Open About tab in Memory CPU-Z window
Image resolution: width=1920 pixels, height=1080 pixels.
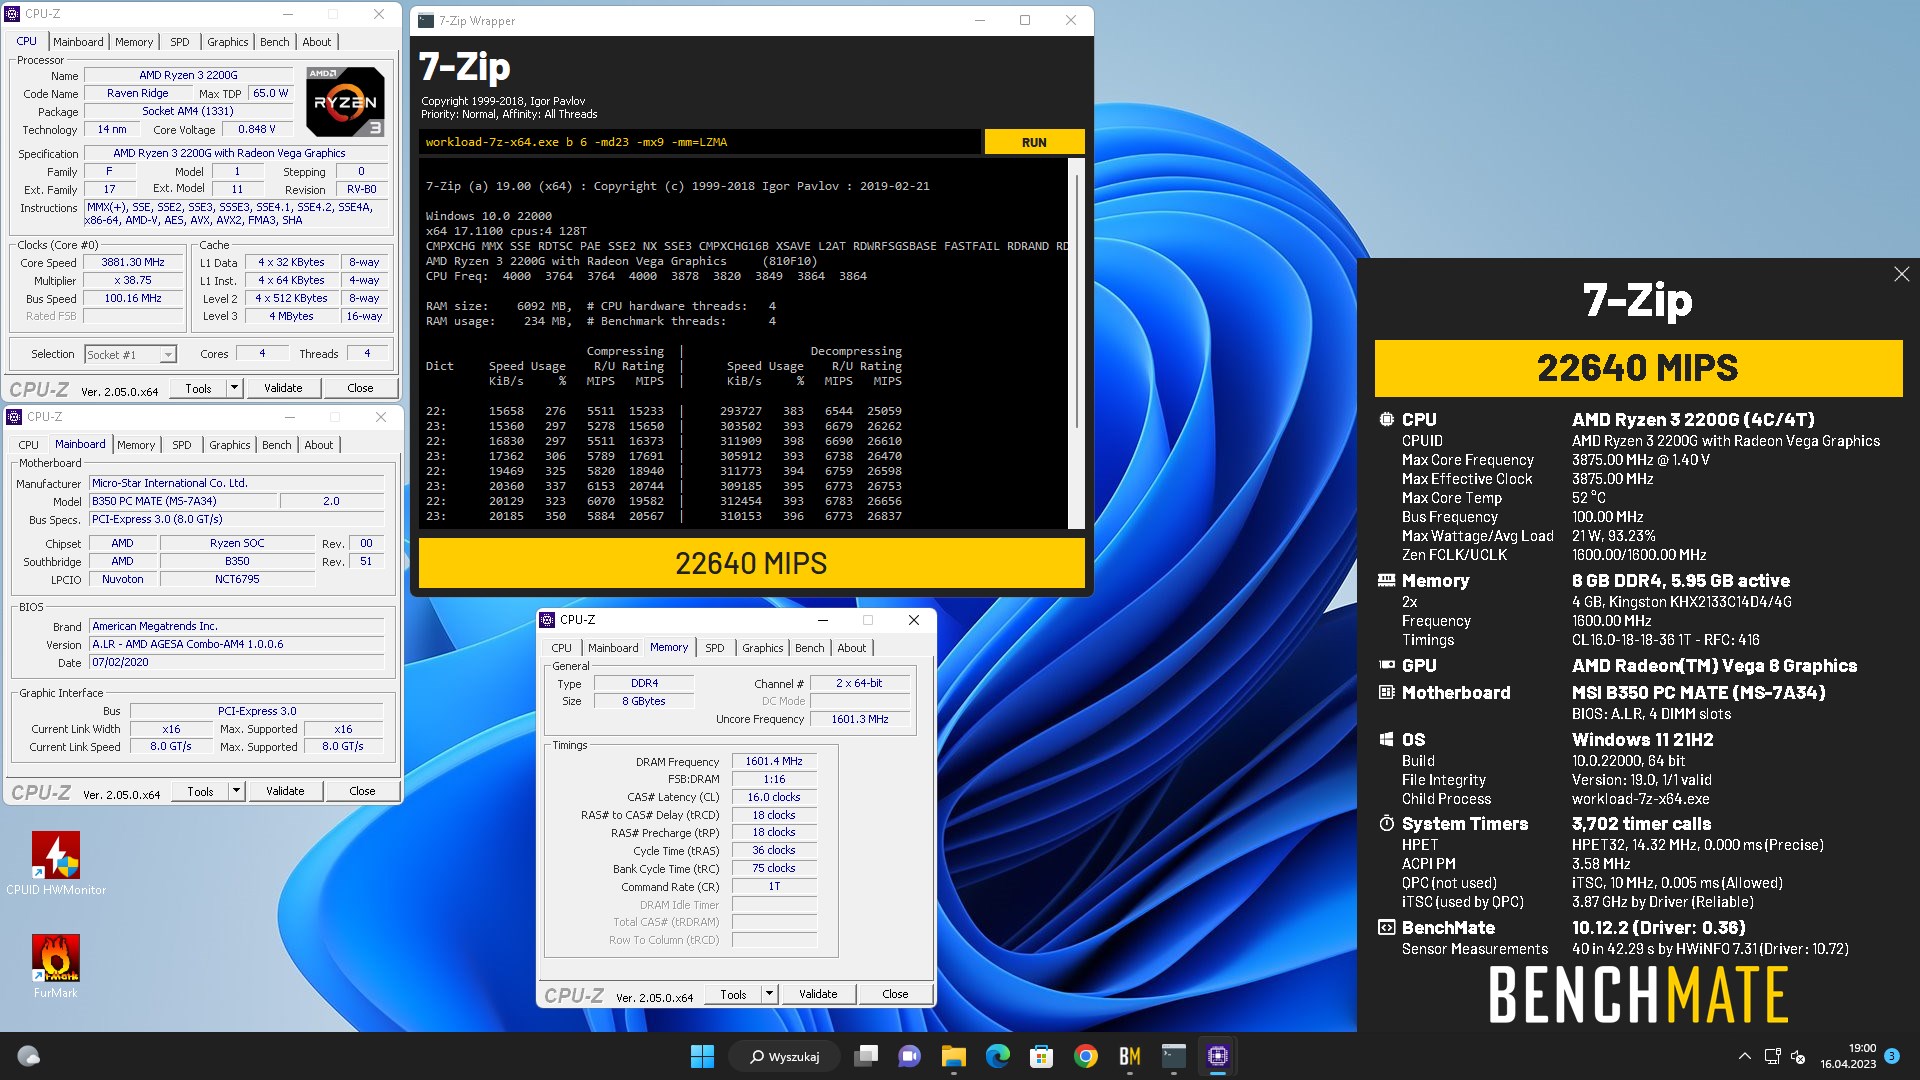coord(852,648)
